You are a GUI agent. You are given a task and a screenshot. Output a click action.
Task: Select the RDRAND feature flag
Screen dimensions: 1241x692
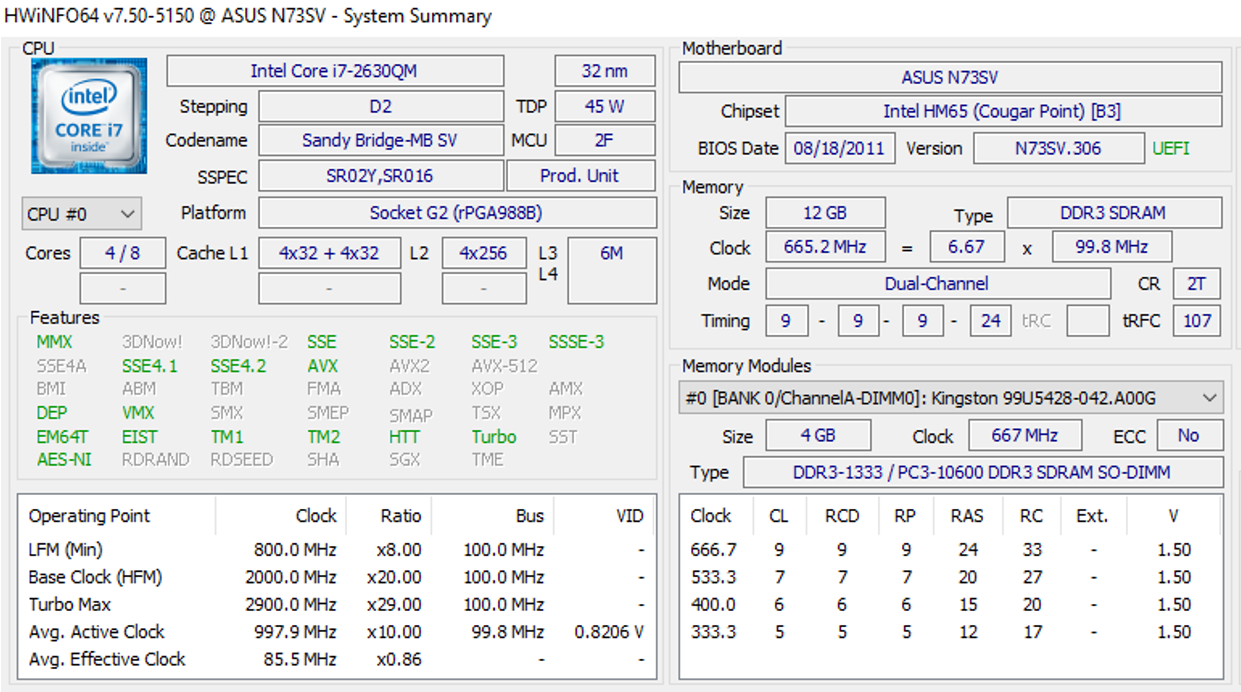click(155, 460)
